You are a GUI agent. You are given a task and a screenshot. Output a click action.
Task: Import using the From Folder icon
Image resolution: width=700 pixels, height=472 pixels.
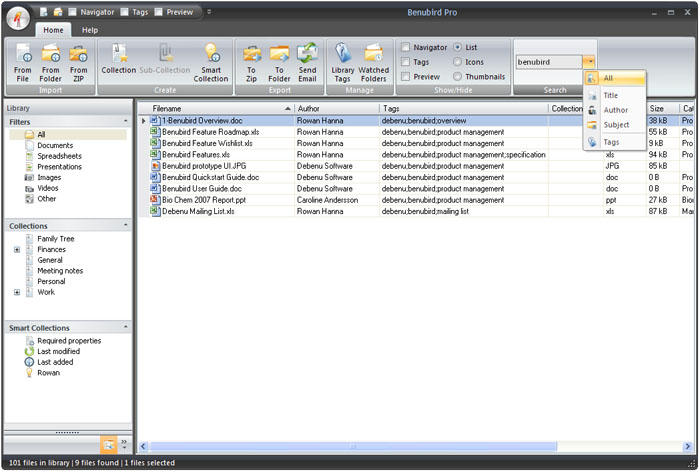pyautogui.click(x=50, y=63)
